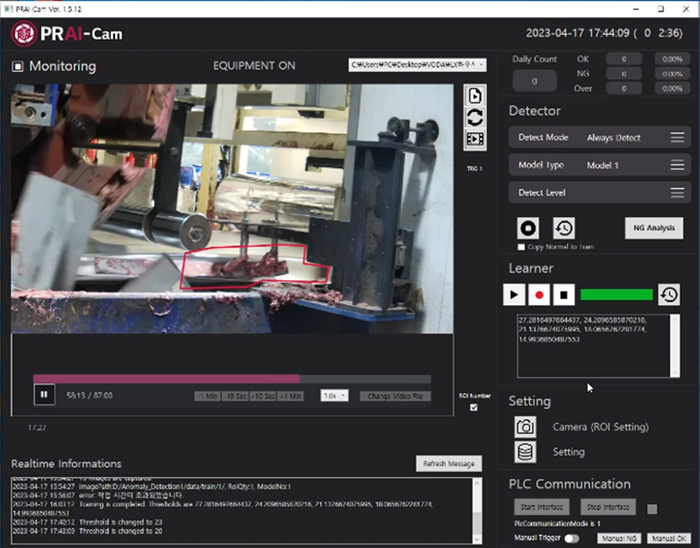Click the Realtime Informations log scrollbar
Image resolution: width=700 pixels, height=548 pixels.
click(x=477, y=511)
